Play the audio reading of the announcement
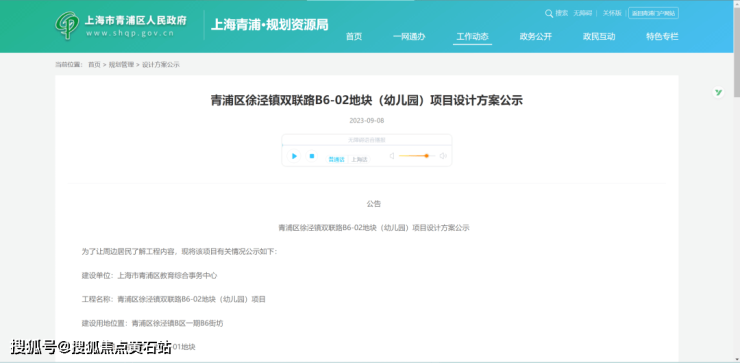Viewport: 740px width, 363px height. coord(294,156)
